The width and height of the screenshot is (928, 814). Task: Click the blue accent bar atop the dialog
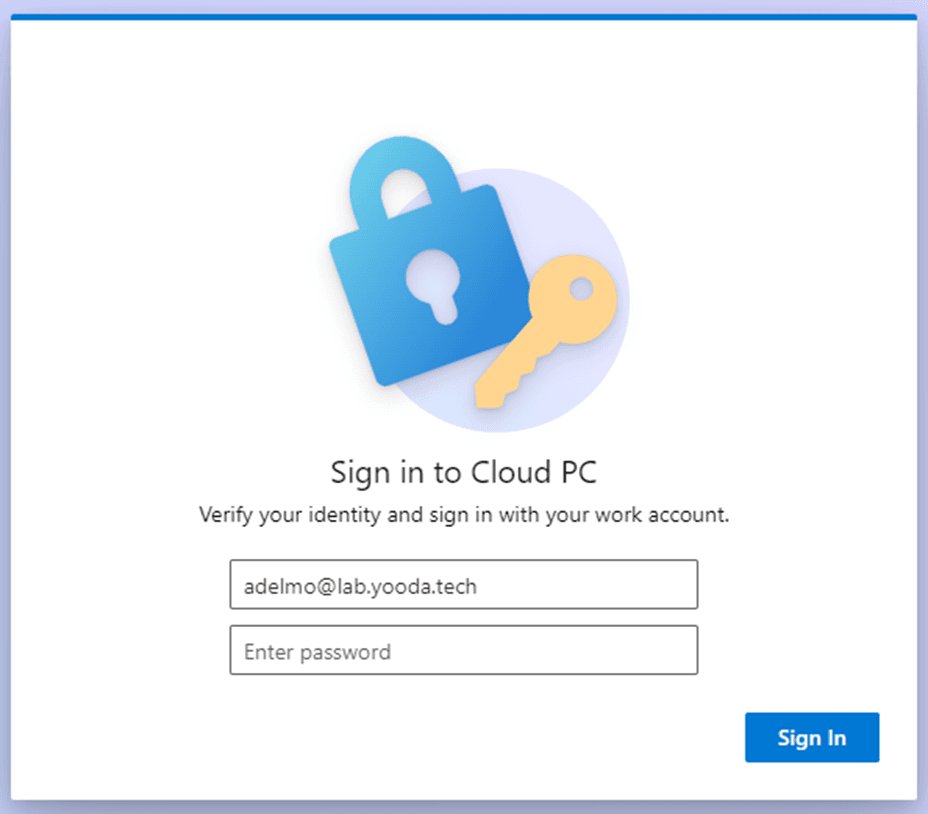point(464,17)
